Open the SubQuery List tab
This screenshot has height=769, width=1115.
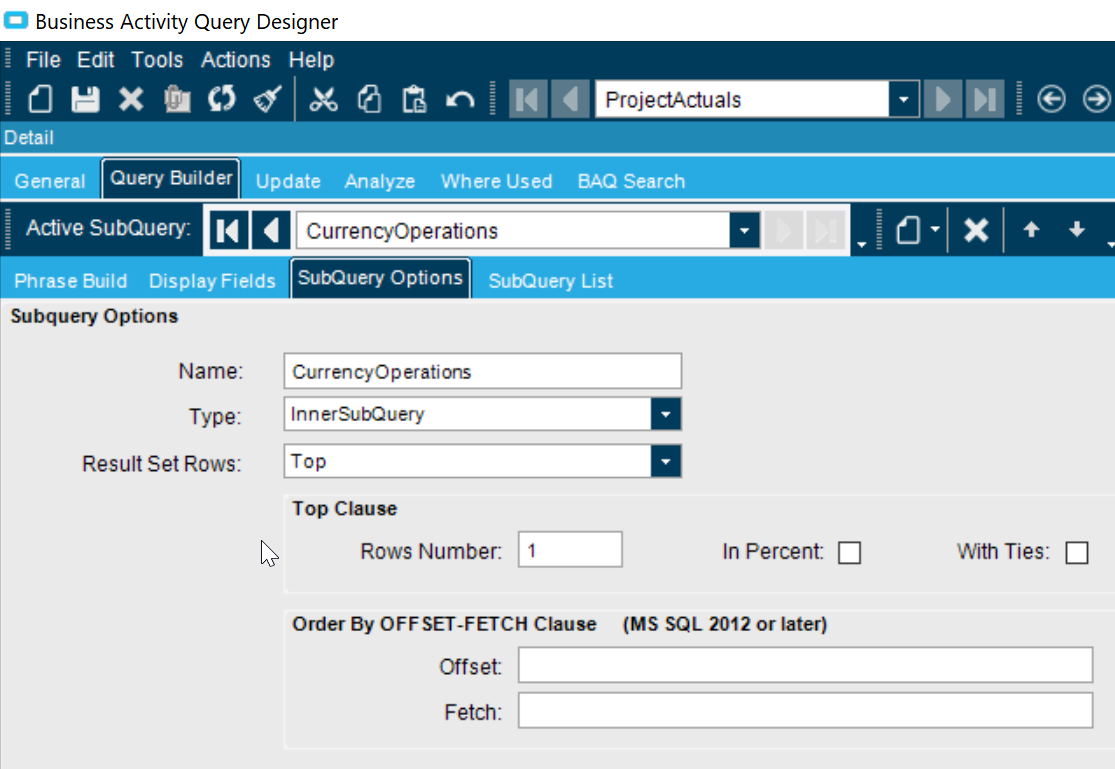coord(550,280)
